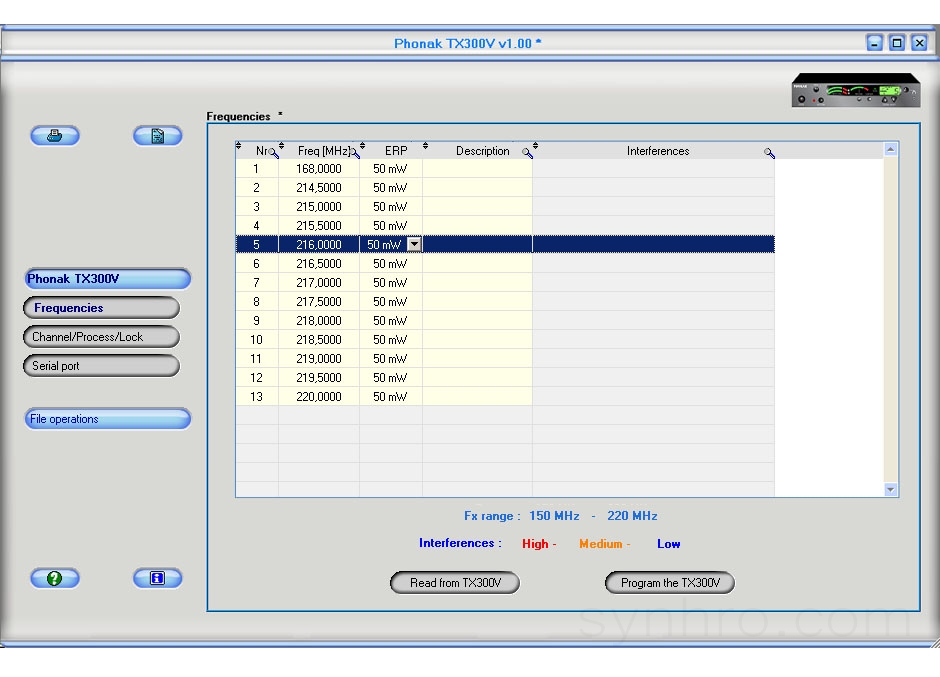
Task: Select row number 7 cell
Action: coord(257,282)
